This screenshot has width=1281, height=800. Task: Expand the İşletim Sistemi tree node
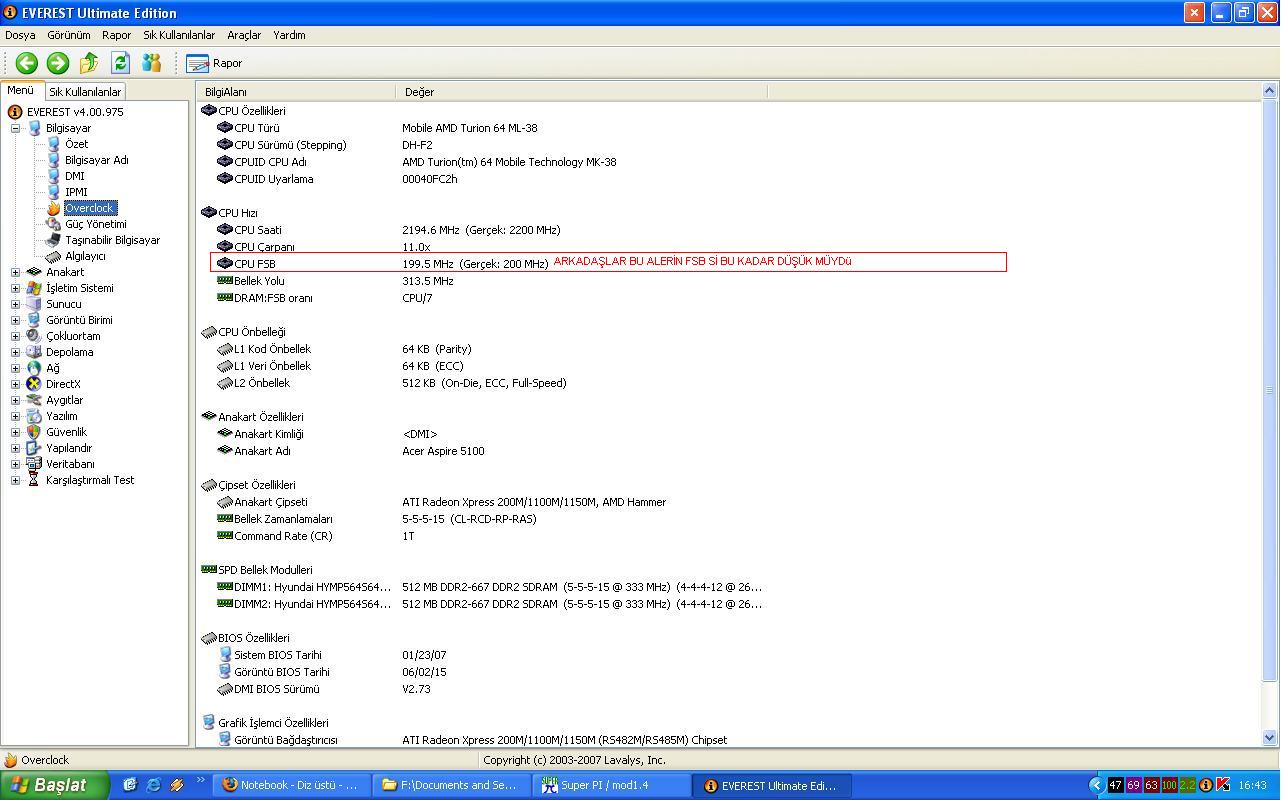(x=15, y=288)
